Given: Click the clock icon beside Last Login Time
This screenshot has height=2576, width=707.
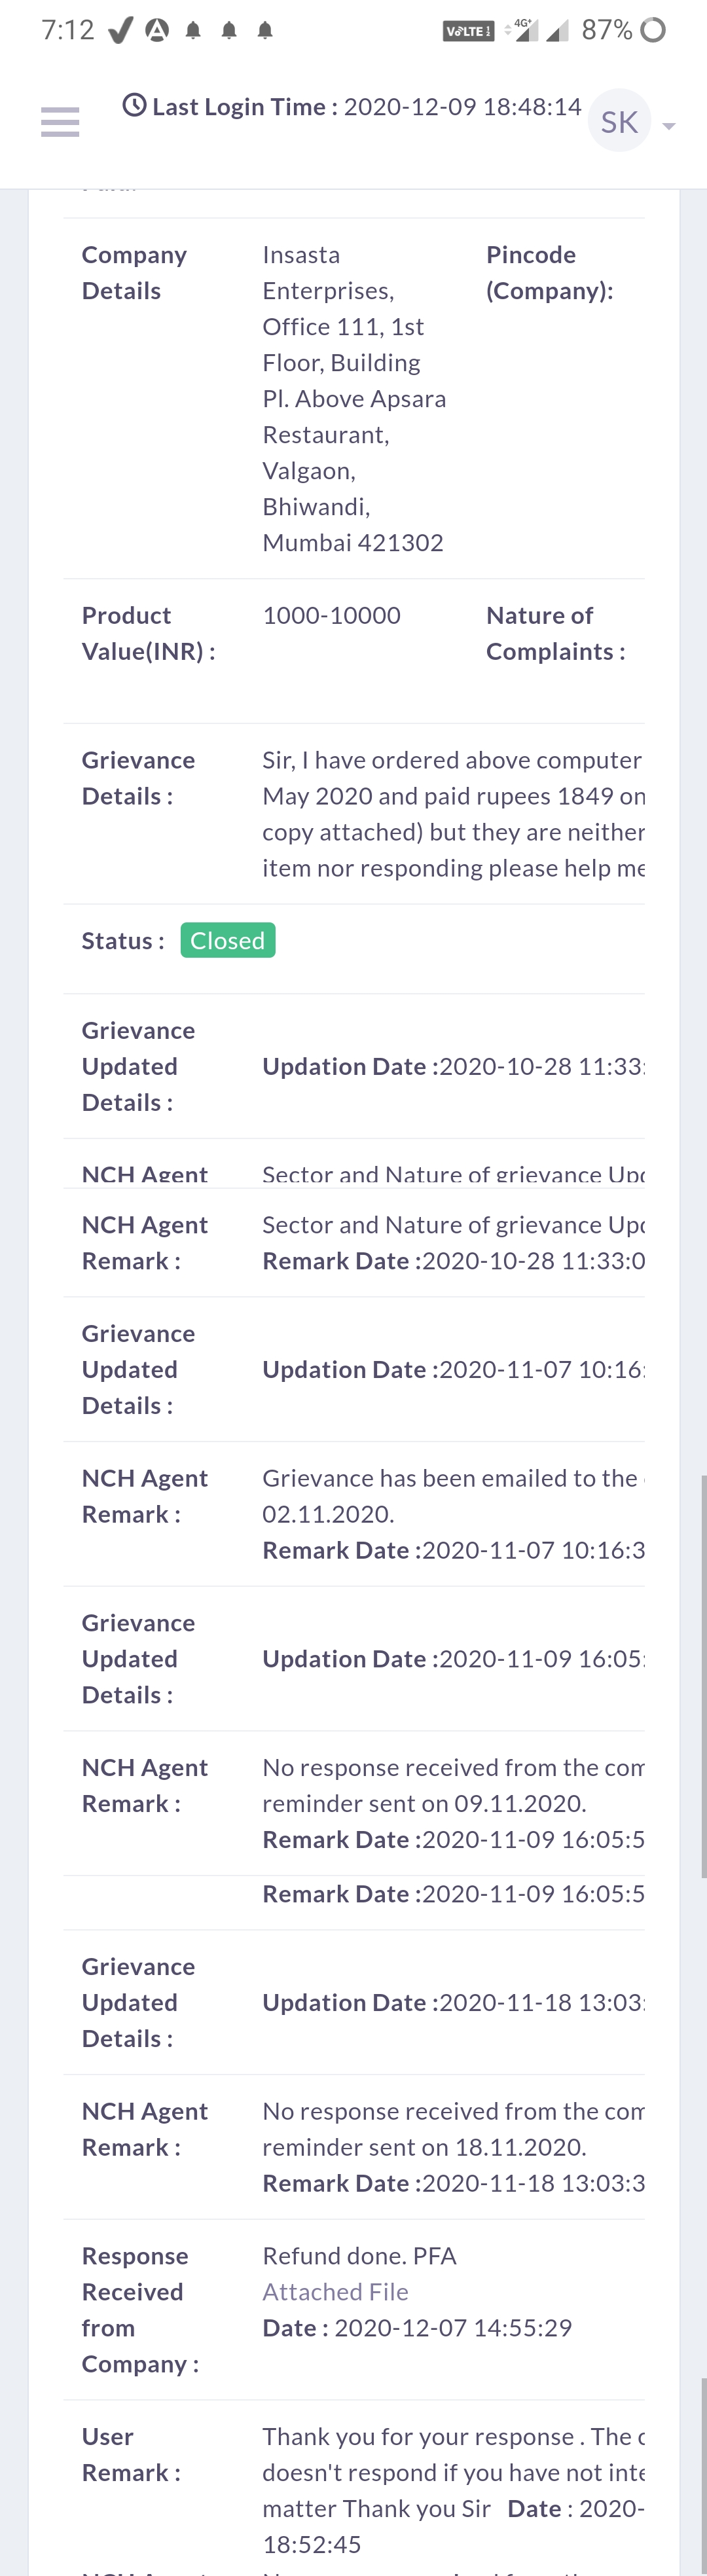Looking at the screenshot, I should (134, 105).
